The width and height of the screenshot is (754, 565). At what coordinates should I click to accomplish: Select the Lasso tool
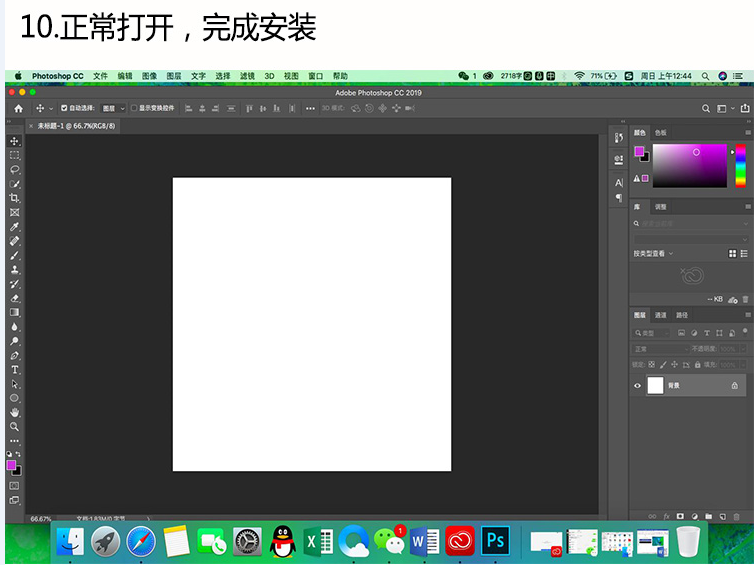(x=14, y=170)
